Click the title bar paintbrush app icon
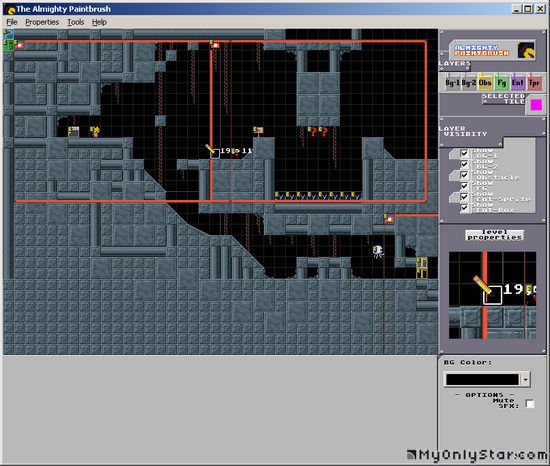 coord(11,9)
